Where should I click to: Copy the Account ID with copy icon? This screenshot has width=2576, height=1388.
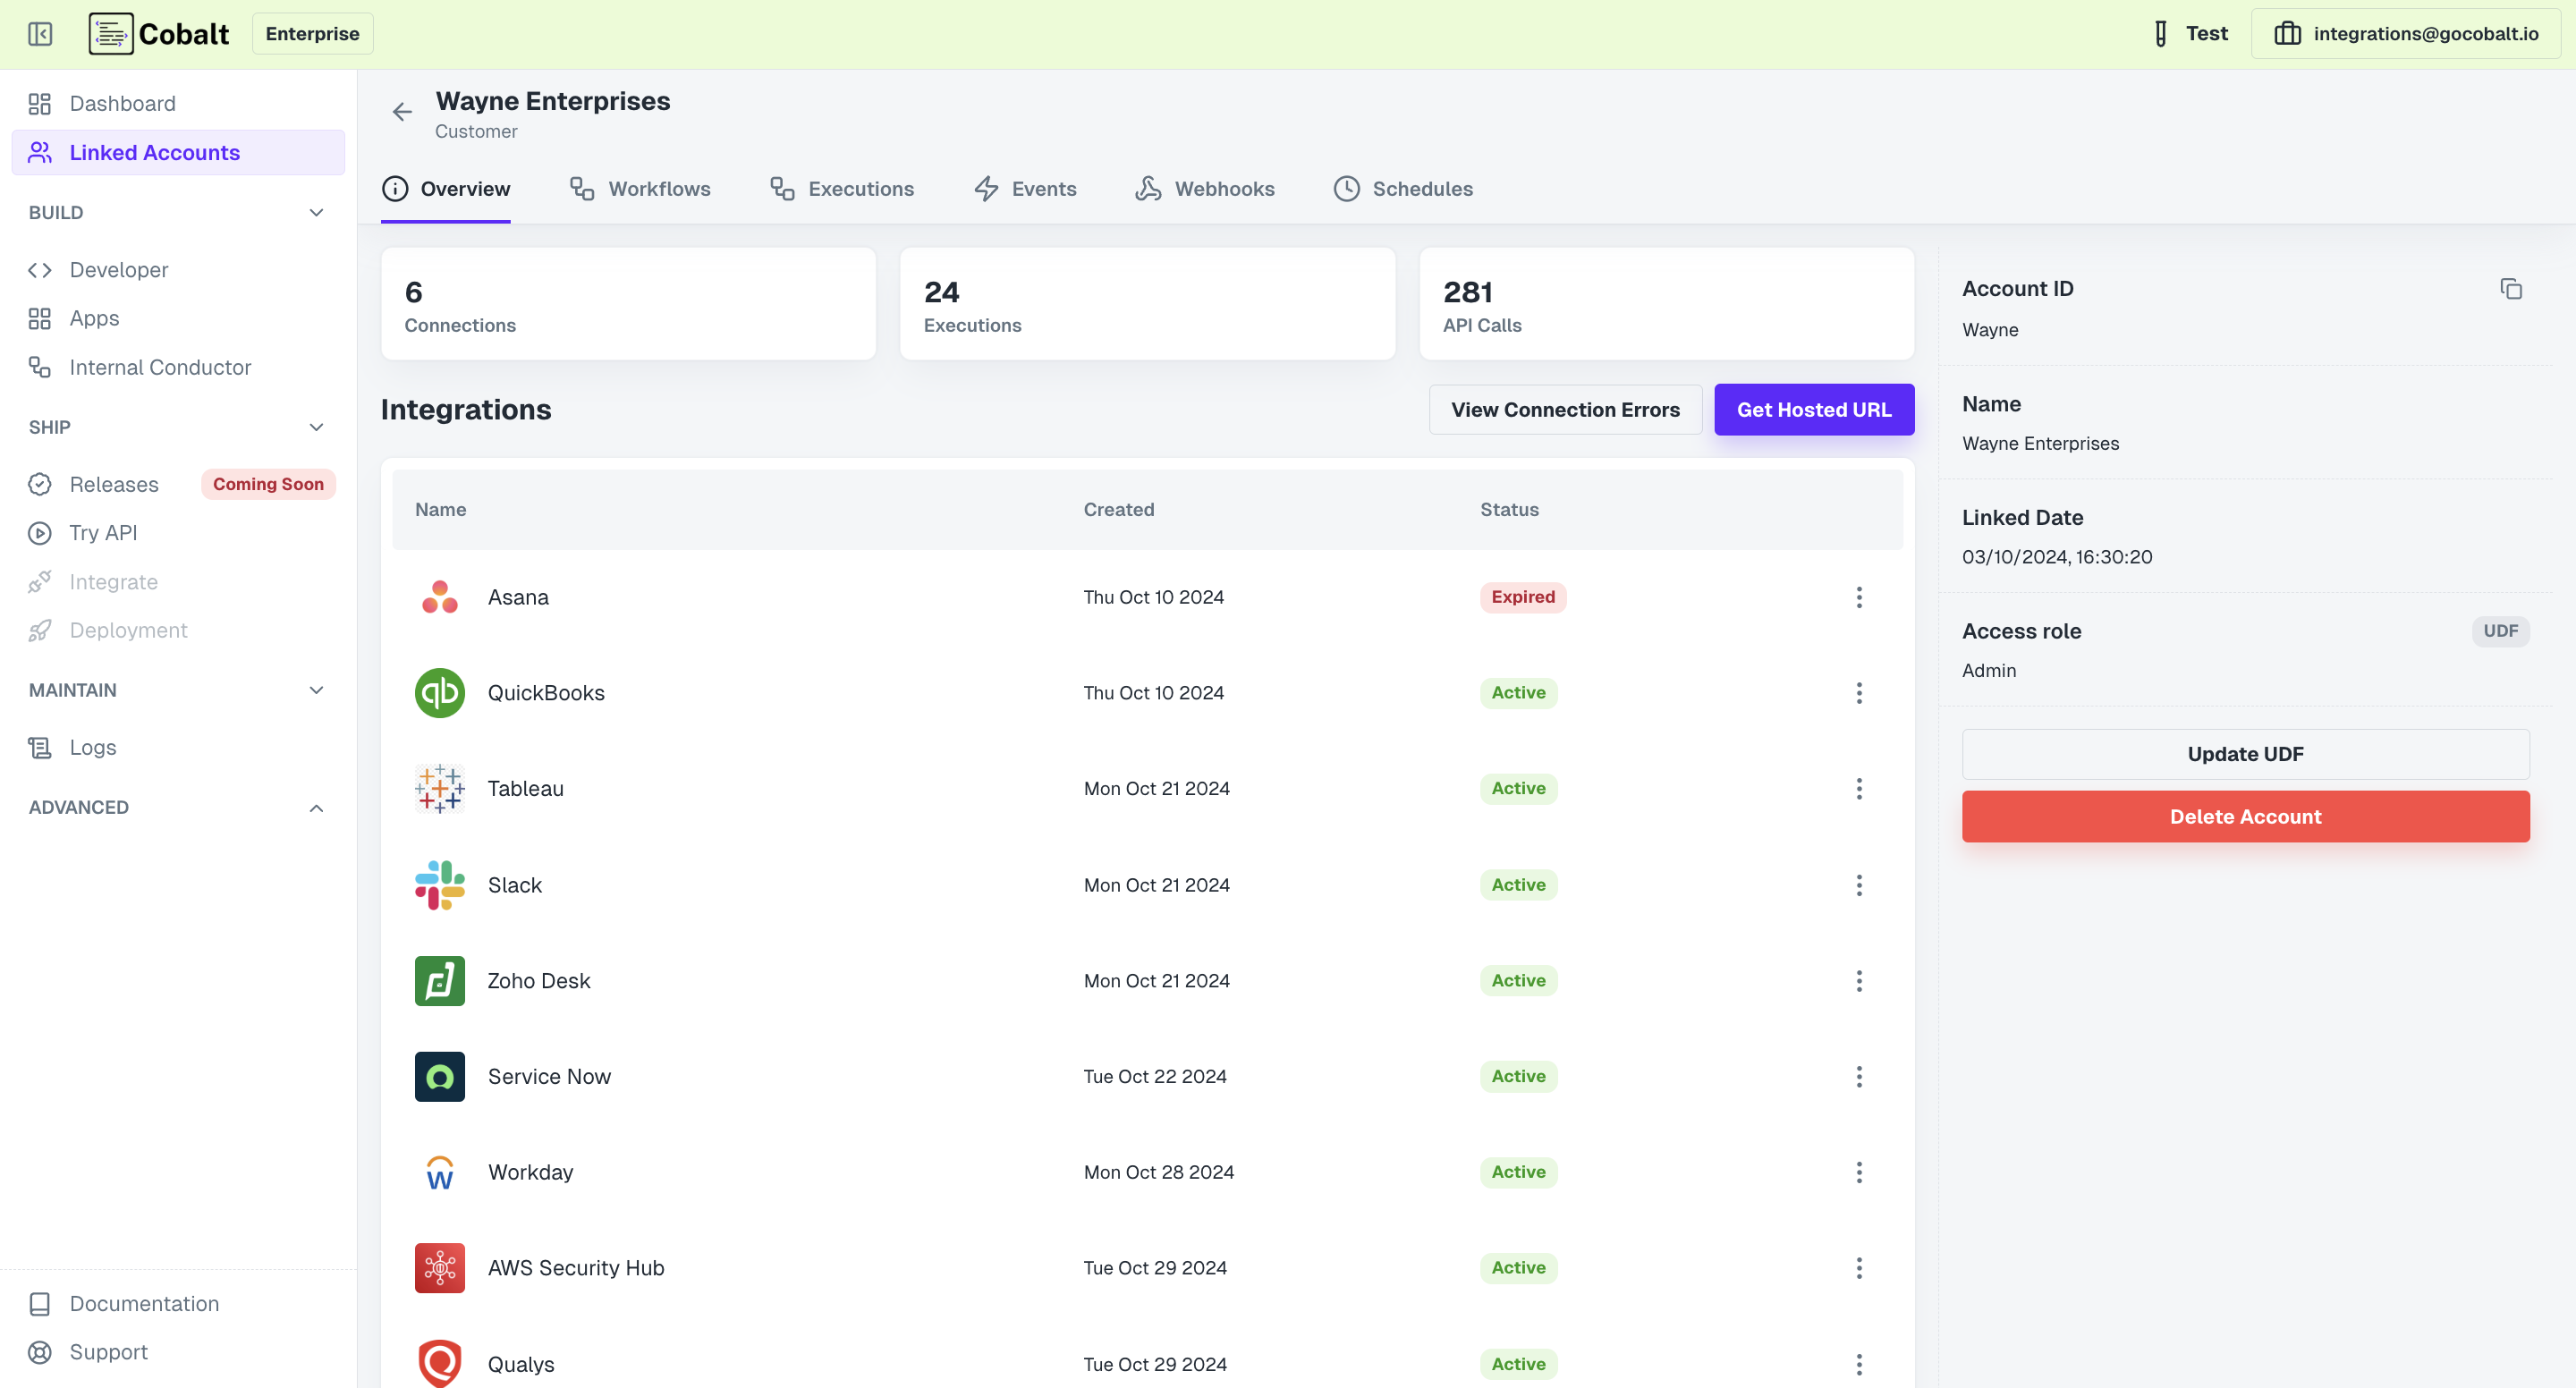[x=2510, y=289]
